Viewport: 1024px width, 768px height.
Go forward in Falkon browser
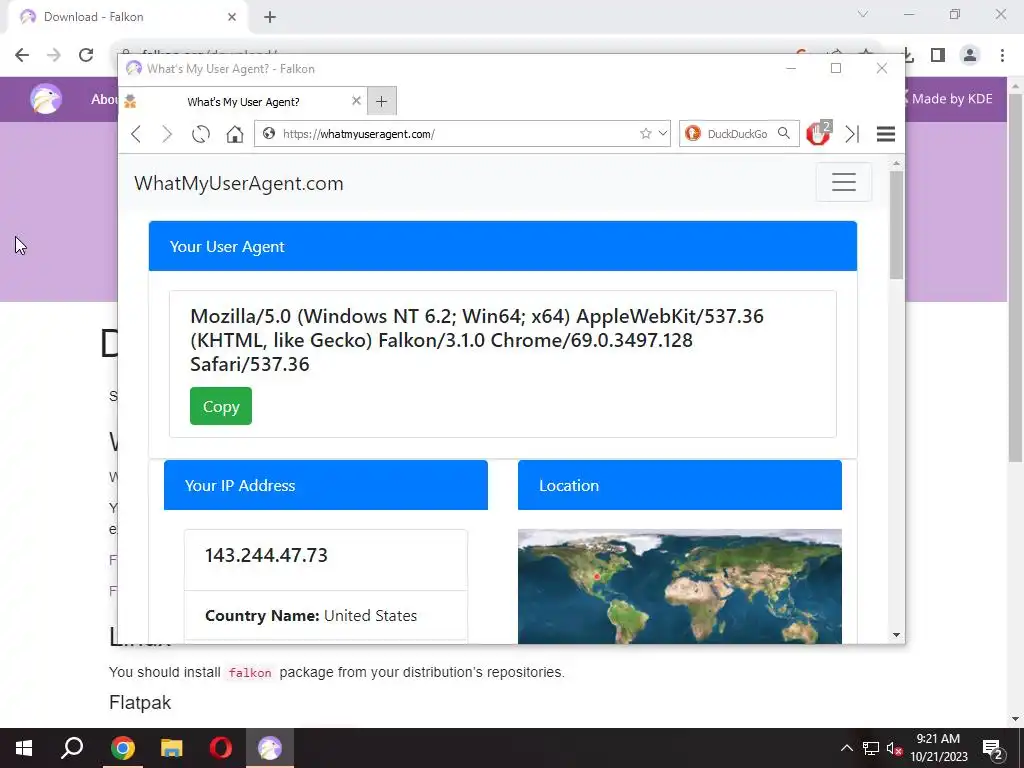click(167, 134)
